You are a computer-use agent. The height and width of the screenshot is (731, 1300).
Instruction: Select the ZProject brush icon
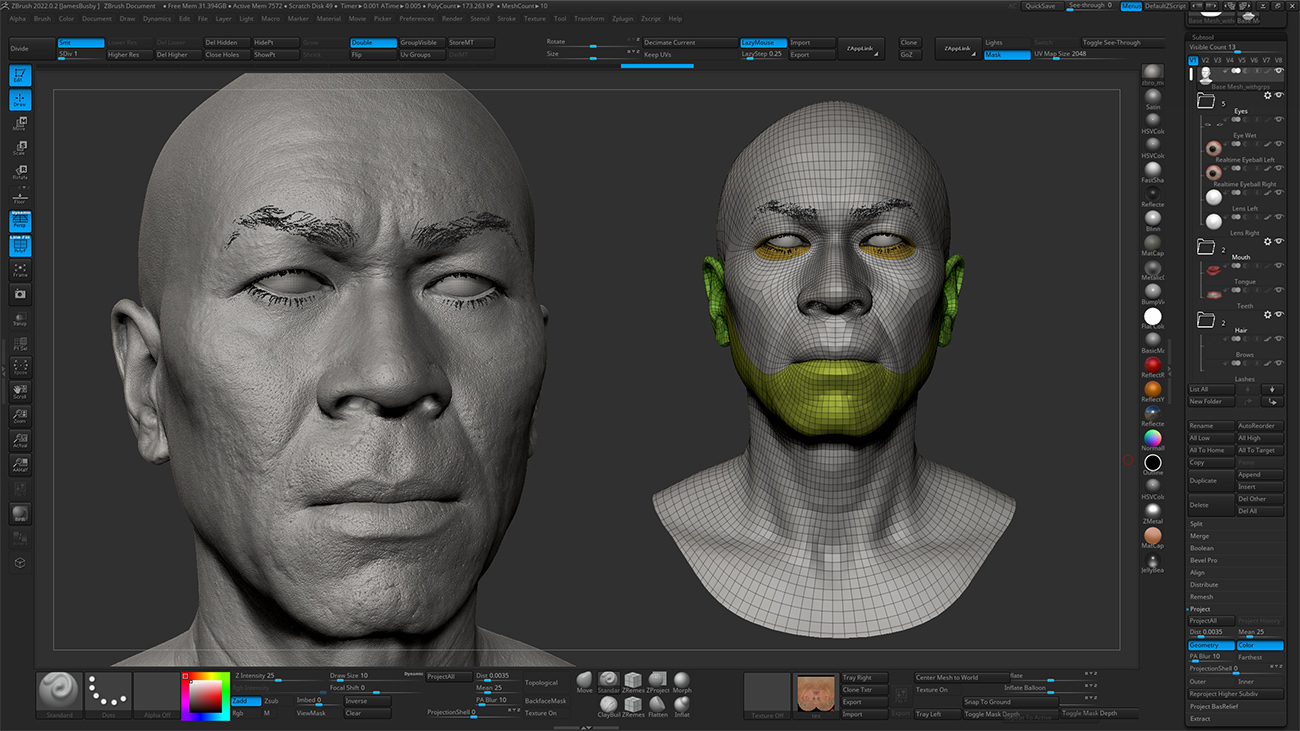(658, 682)
